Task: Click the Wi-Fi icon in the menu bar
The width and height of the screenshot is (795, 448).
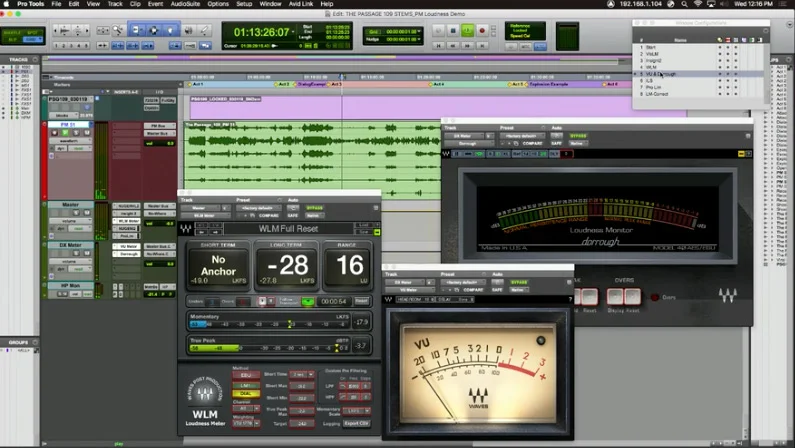Action: [x=698, y=4]
